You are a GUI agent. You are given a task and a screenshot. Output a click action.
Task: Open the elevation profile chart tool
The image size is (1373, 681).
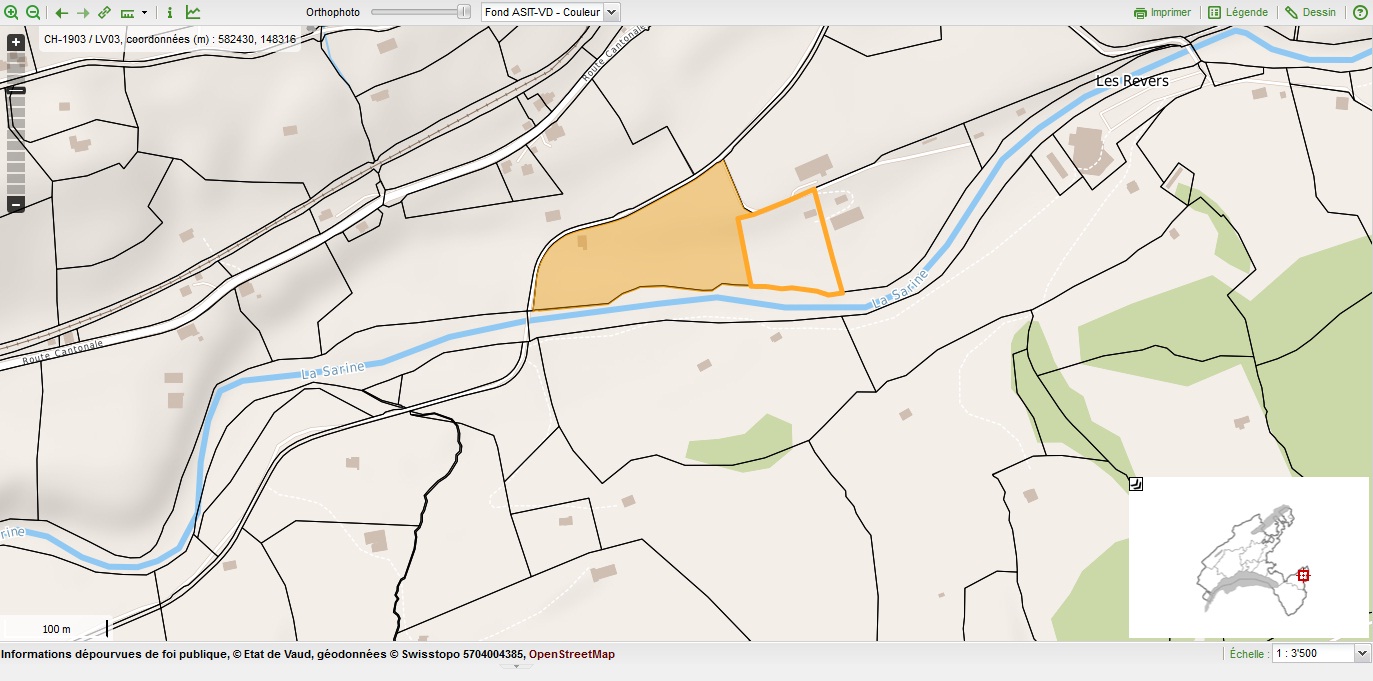pos(193,13)
